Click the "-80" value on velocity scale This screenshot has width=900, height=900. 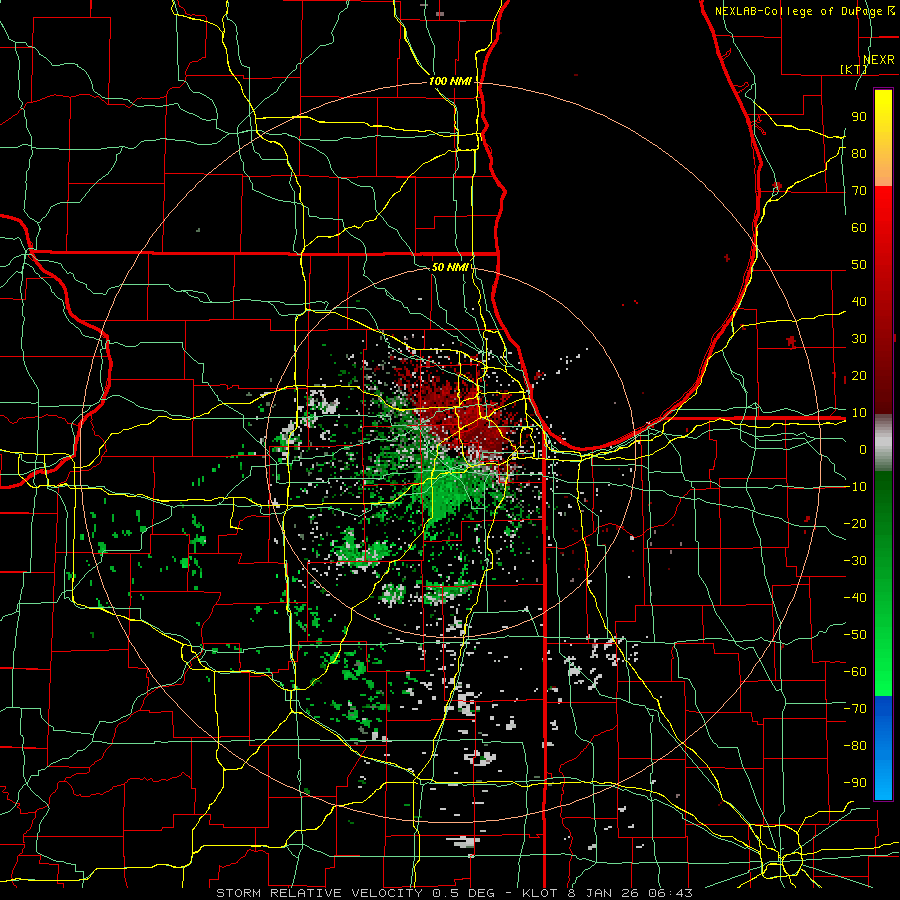coord(855,746)
